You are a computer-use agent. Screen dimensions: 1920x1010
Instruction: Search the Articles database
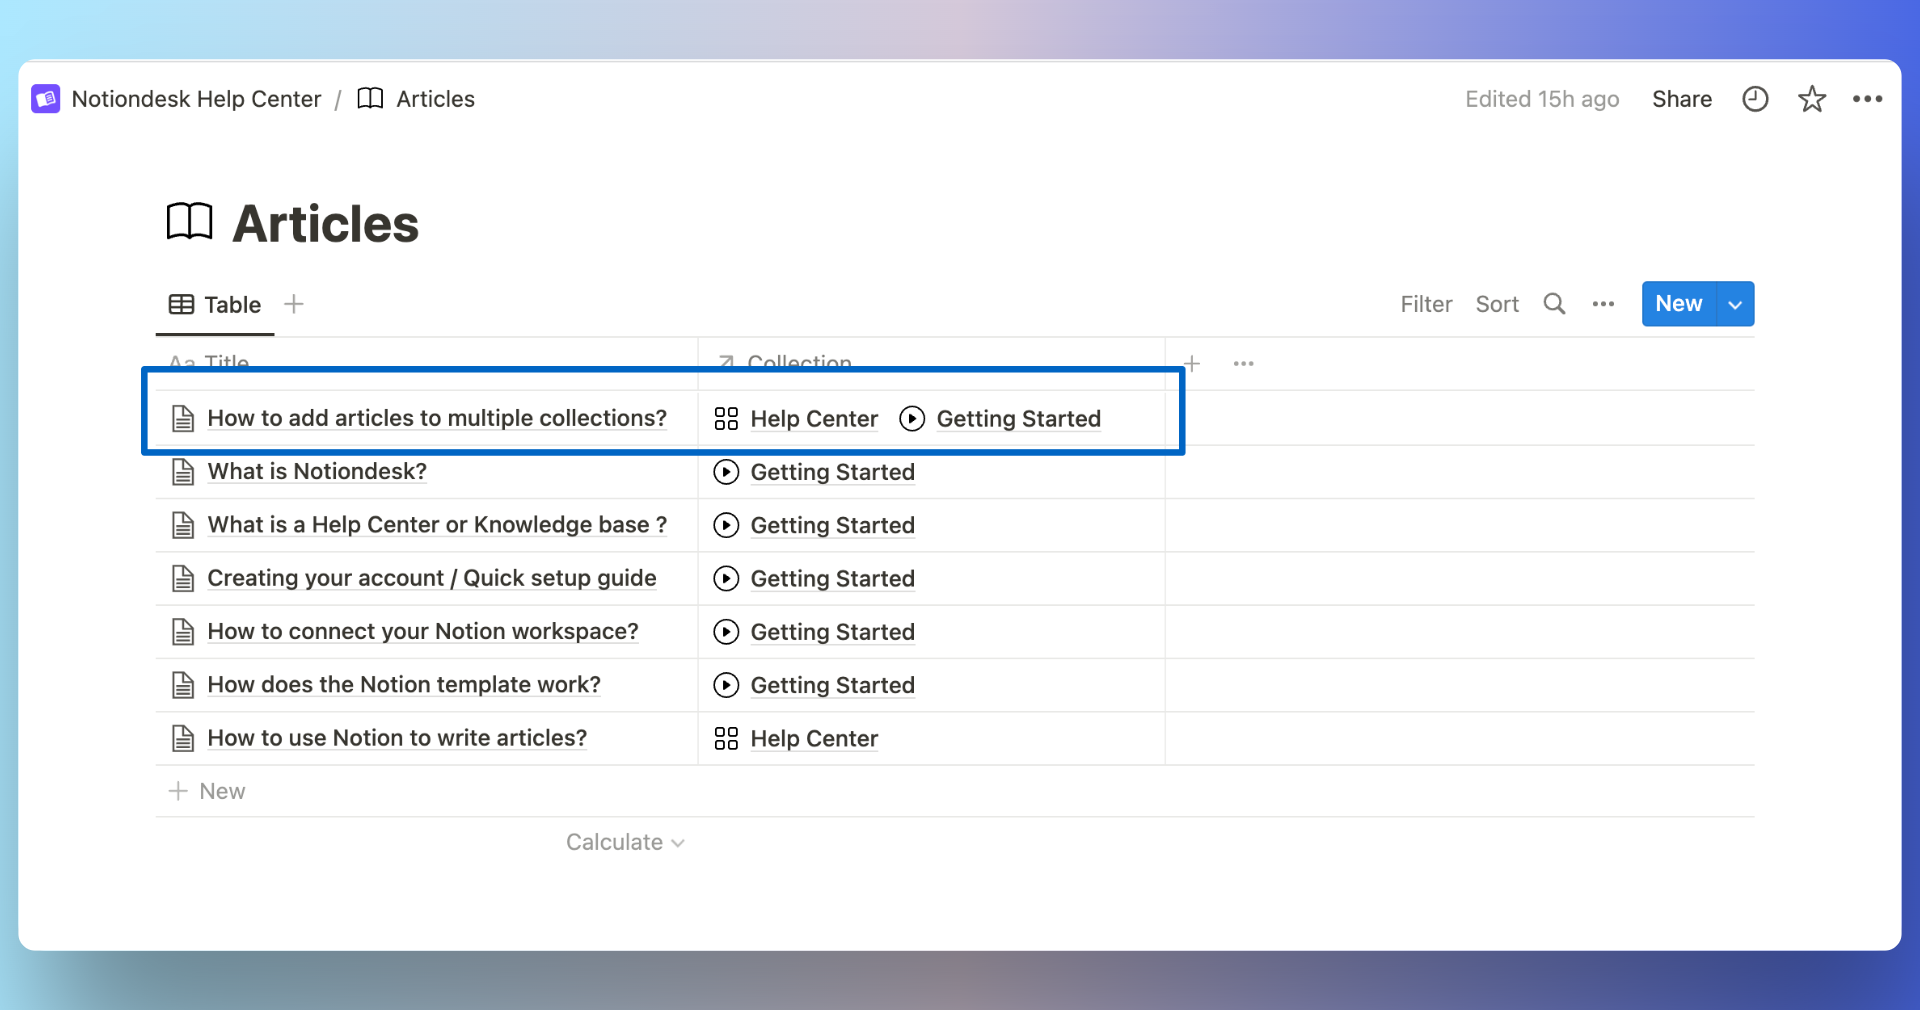1554,304
